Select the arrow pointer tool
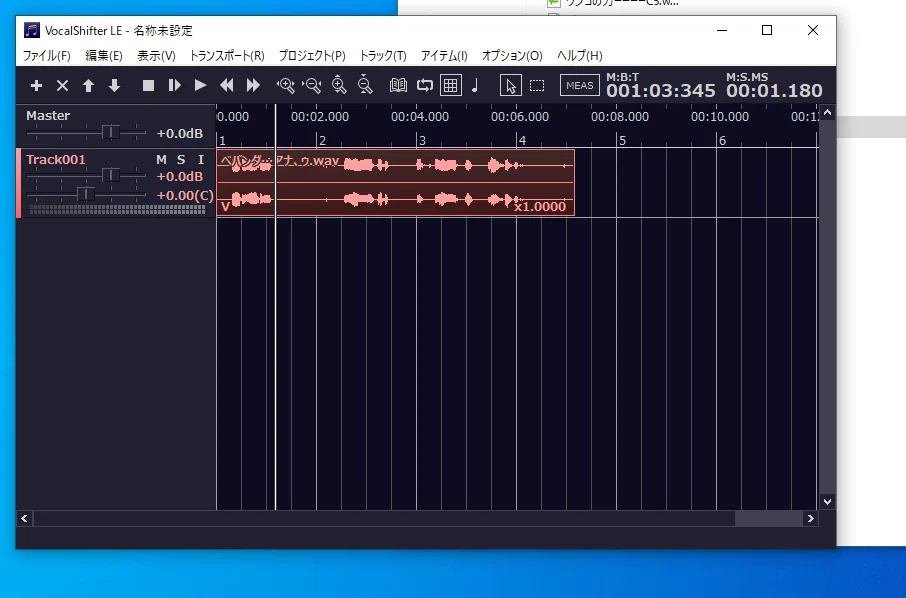 point(511,86)
